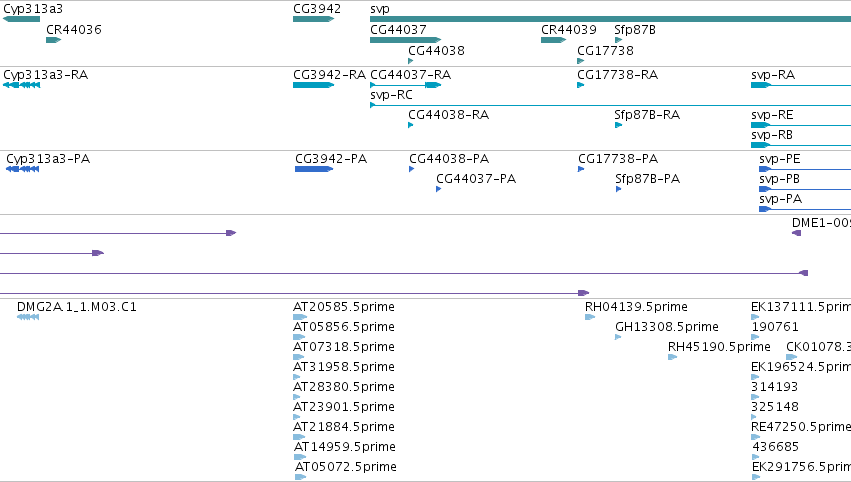Select the GH13308.5prime EST label
Viewport: 851px width, 482px height.
click(x=666, y=326)
